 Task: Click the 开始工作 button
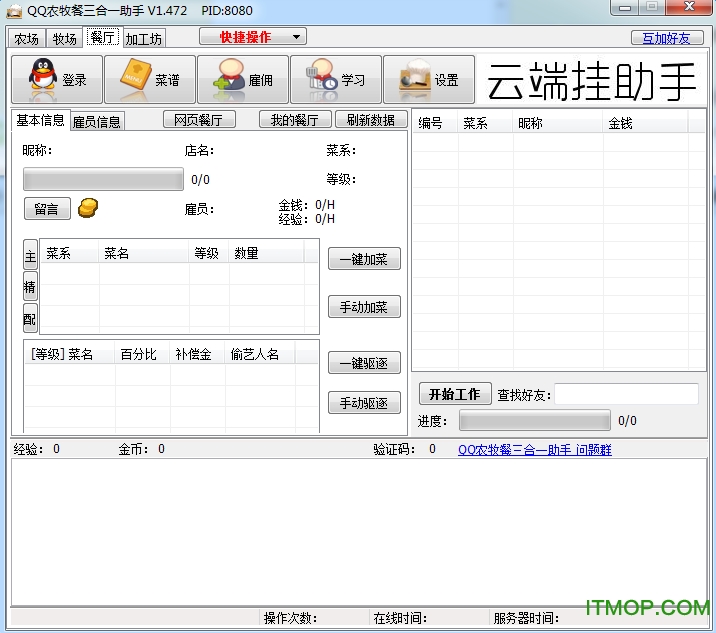click(455, 394)
